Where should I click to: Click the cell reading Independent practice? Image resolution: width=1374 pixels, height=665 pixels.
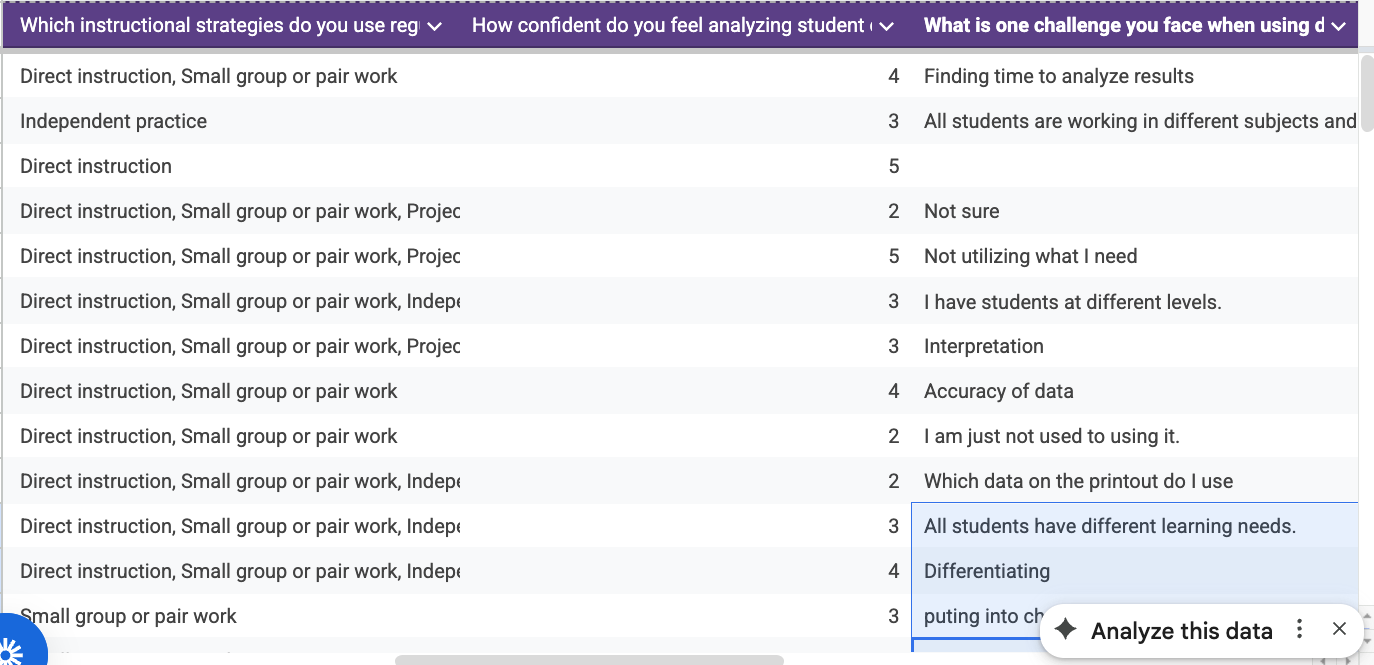113,121
